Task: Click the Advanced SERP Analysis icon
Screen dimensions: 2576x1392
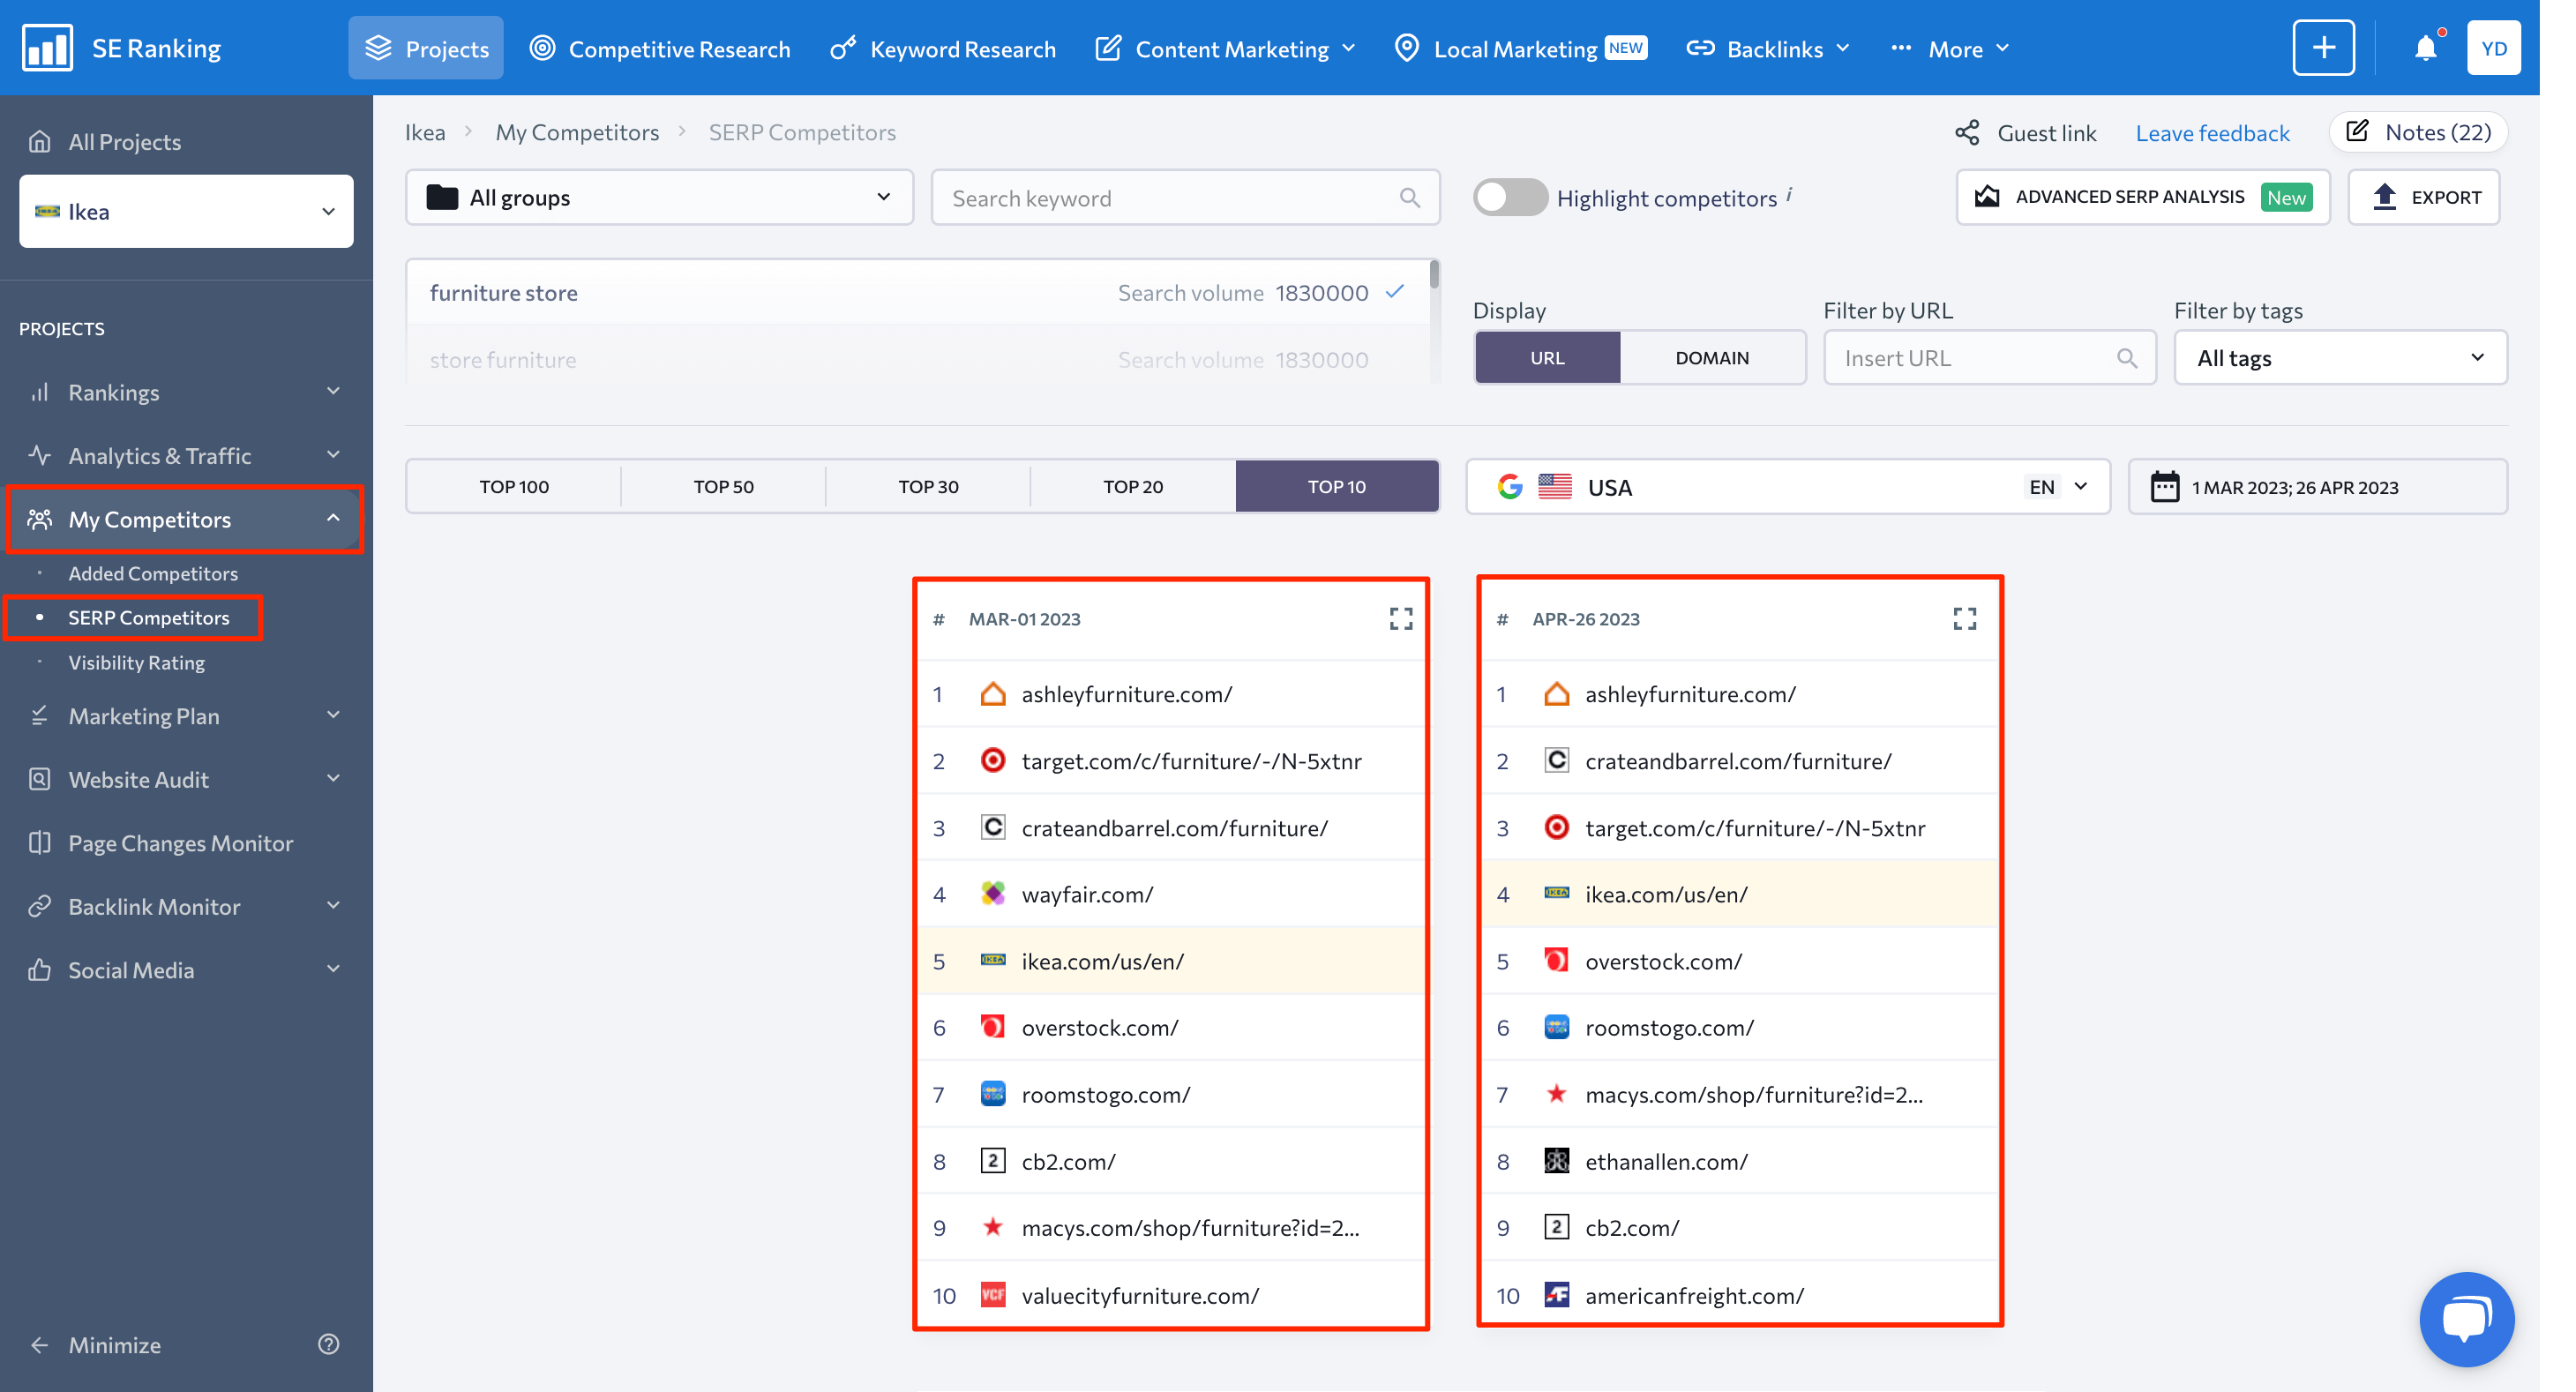Action: (1987, 196)
